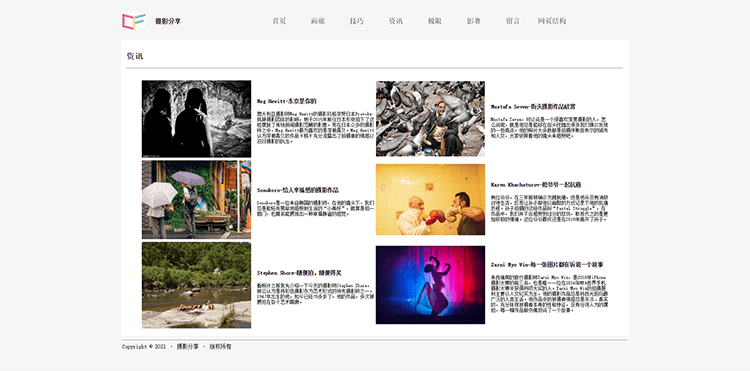This screenshot has height=371, width=750.
Task: Open the boxing grandfather photo thumbnail
Action: 430,200
